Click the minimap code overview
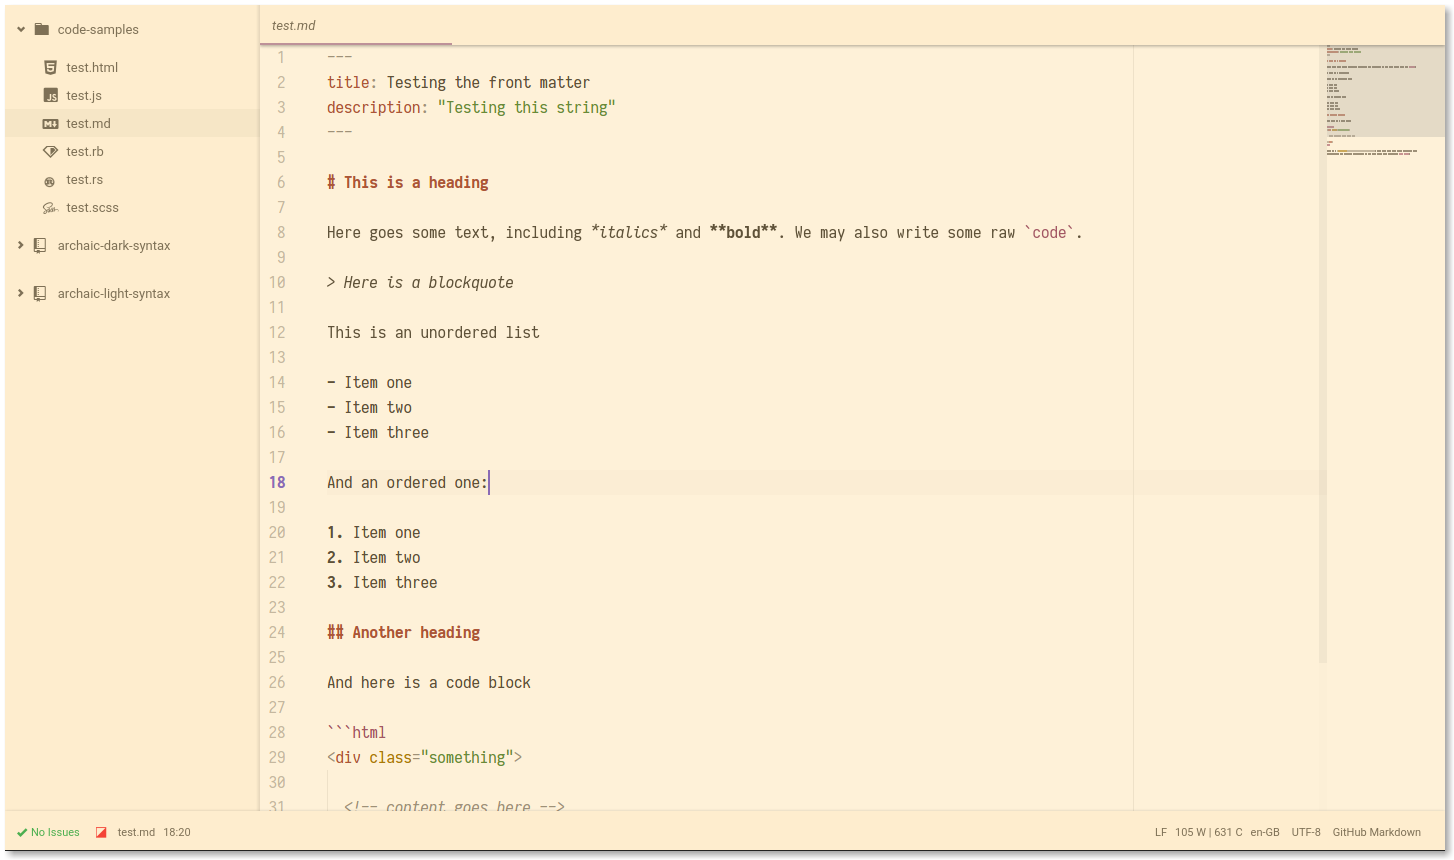The image size is (1454, 860). [x=1385, y=100]
